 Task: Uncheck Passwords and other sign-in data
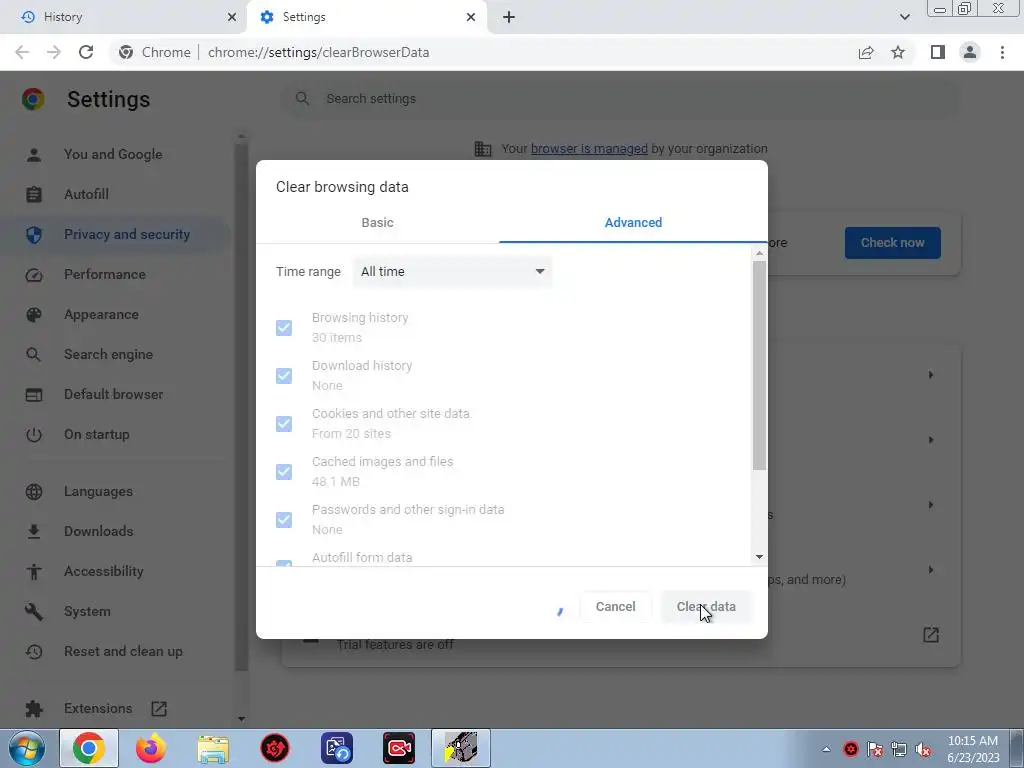click(x=283, y=520)
